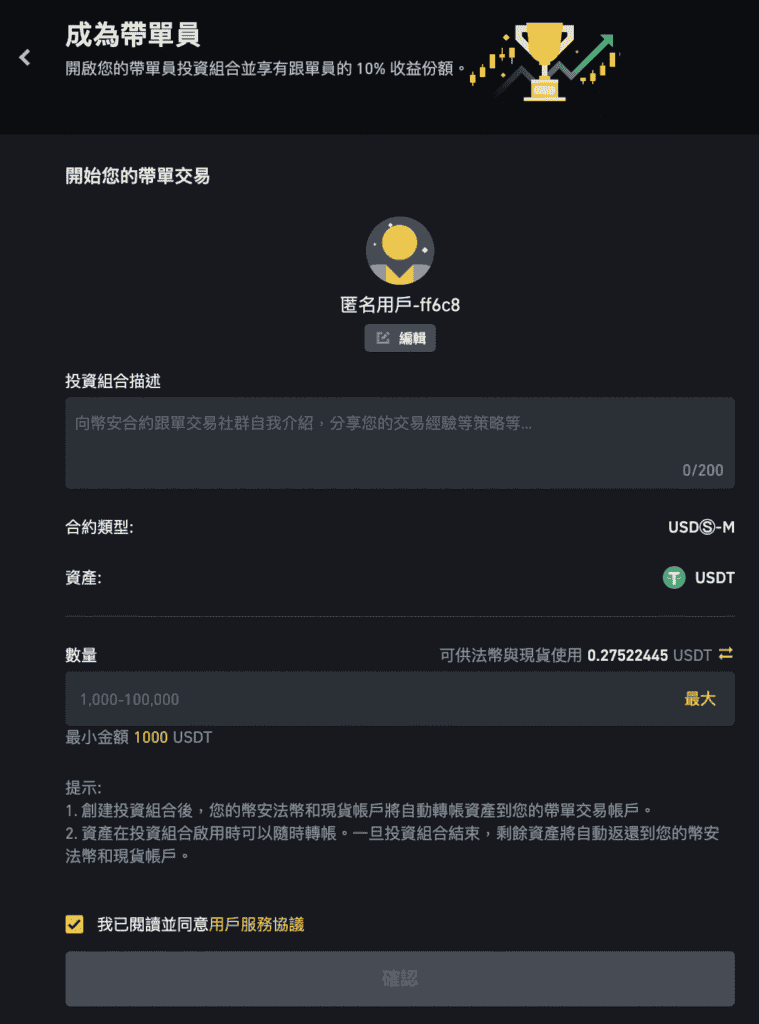
Task: Click the green Tether USDT coin icon
Action: (x=674, y=577)
